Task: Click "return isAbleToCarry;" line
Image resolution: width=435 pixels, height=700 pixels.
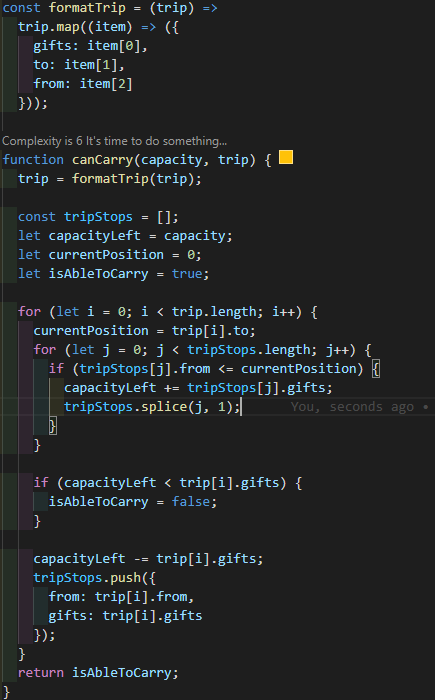Action: (x=98, y=673)
